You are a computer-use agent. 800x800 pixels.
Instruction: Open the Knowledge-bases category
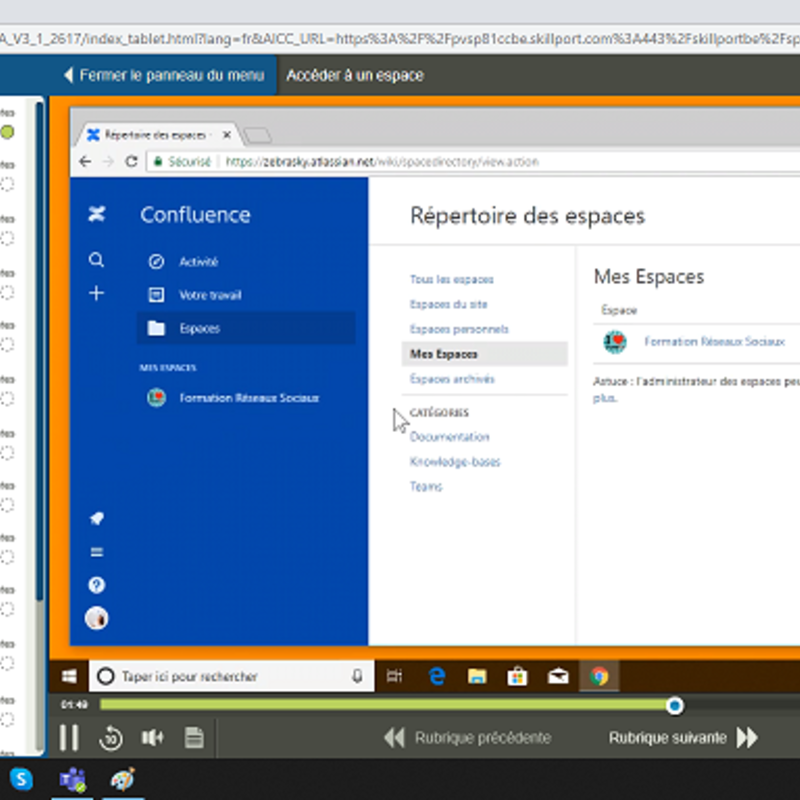tap(455, 462)
